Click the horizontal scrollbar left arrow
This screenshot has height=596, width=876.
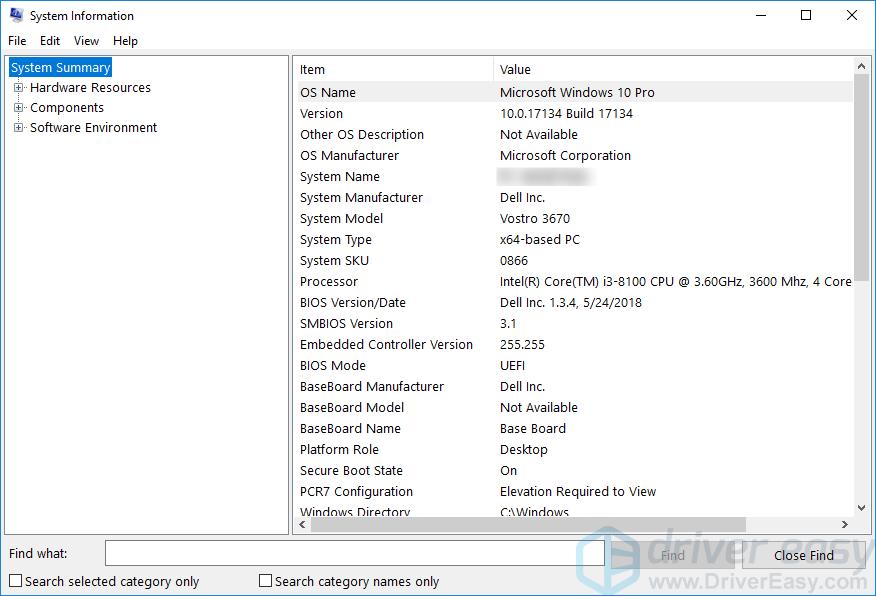302,525
